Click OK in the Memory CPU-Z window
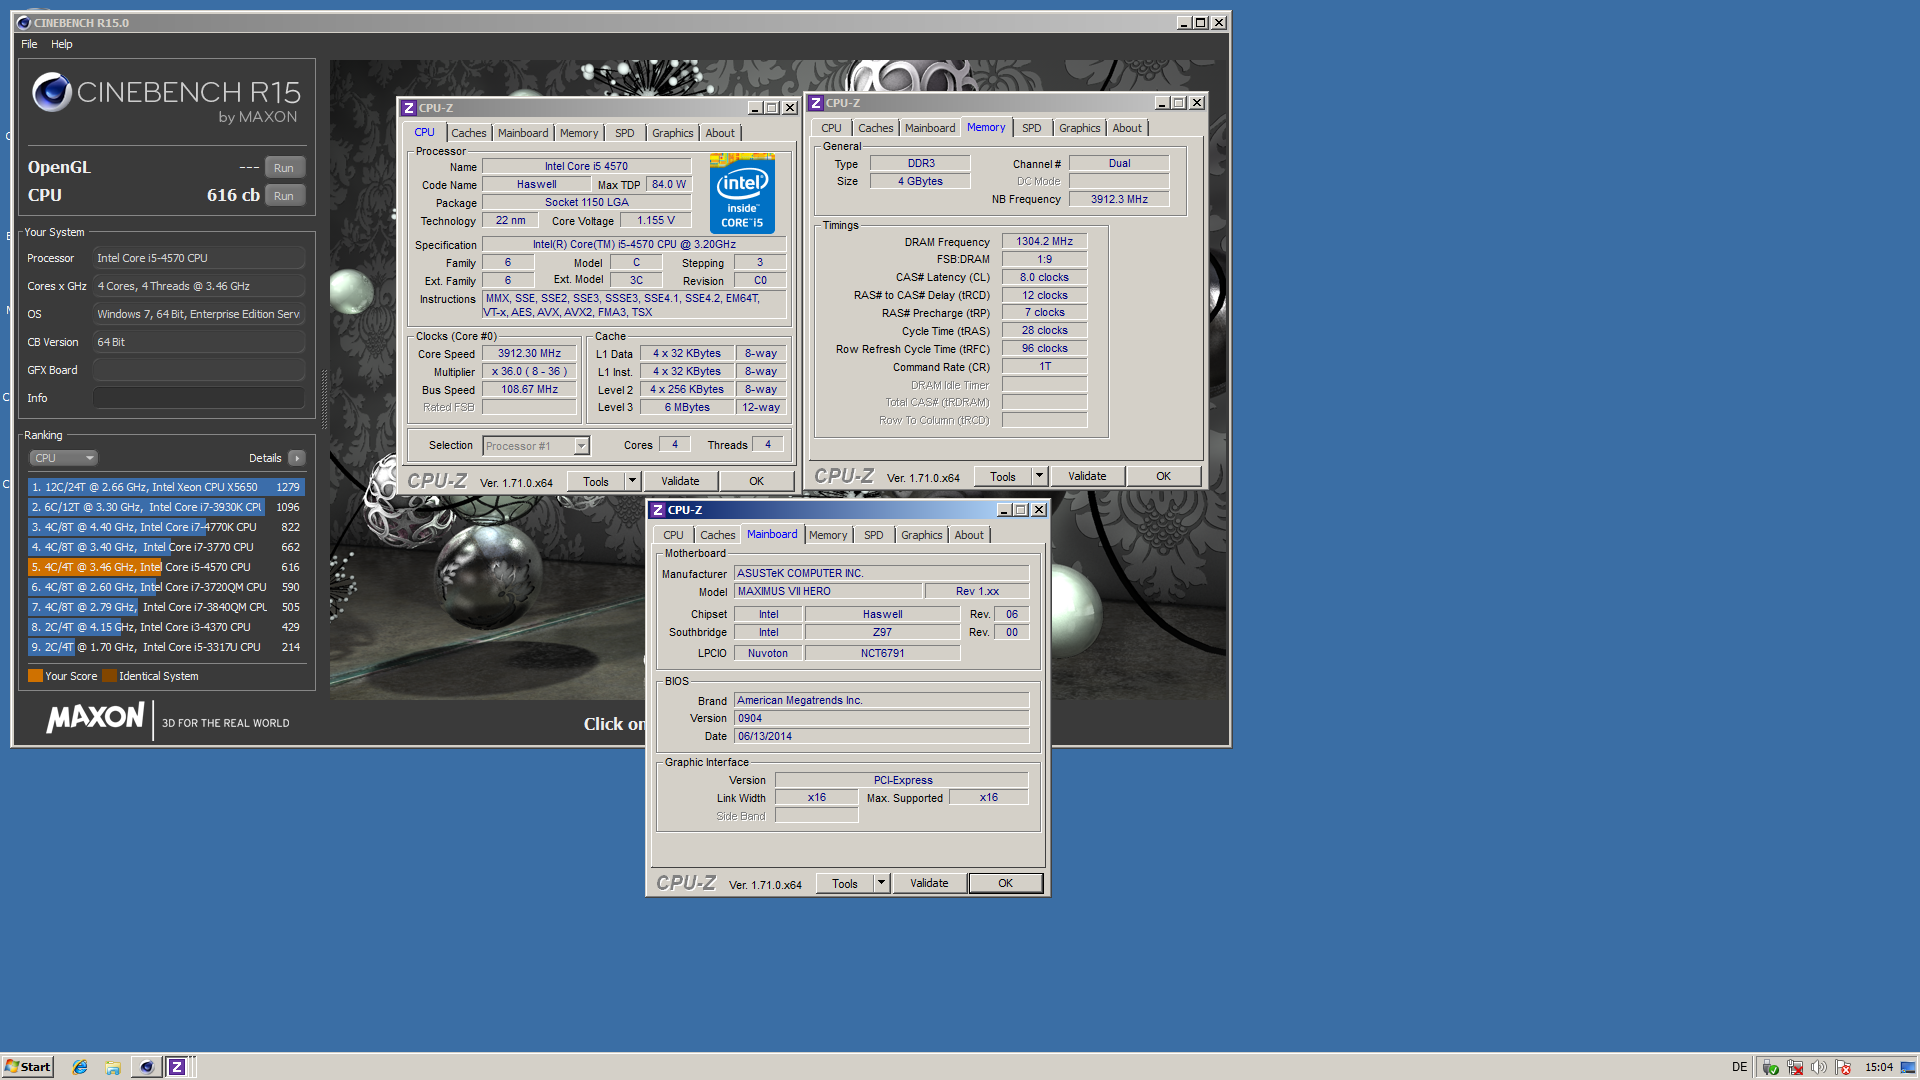 point(1163,476)
